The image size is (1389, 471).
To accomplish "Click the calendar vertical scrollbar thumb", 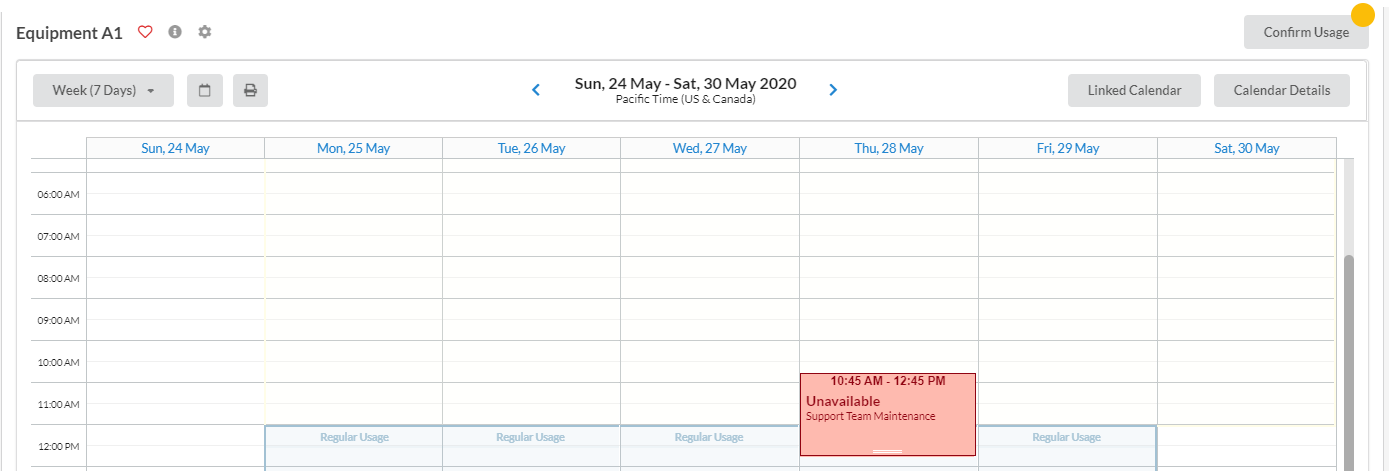I will click(1350, 360).
